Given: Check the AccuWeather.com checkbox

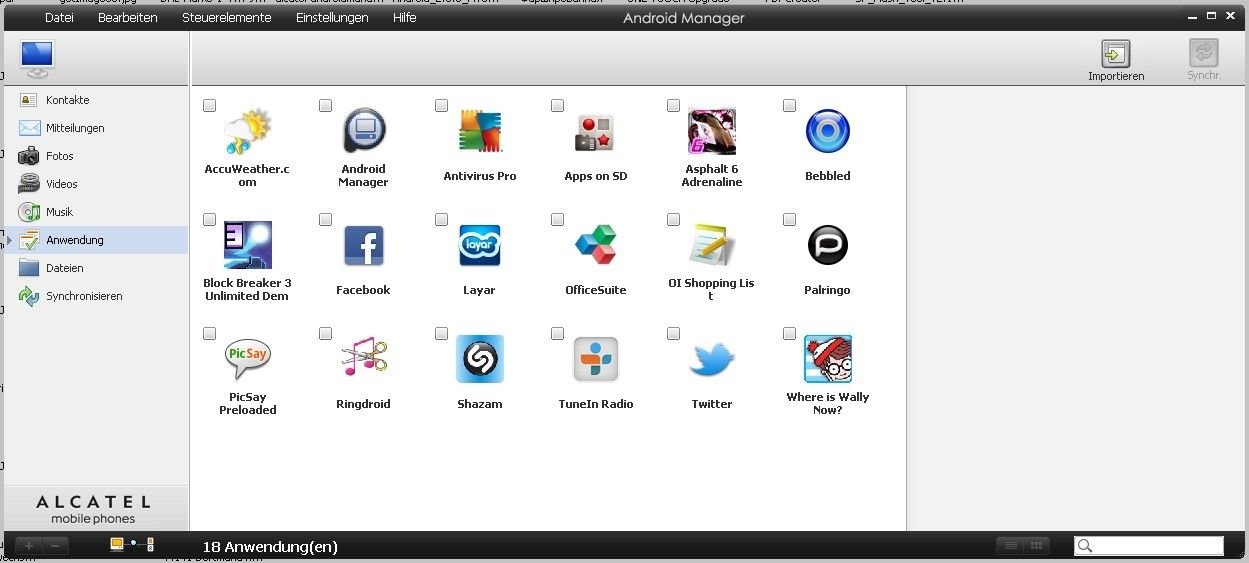Looking at the screenshot, I should coord(209,105).
